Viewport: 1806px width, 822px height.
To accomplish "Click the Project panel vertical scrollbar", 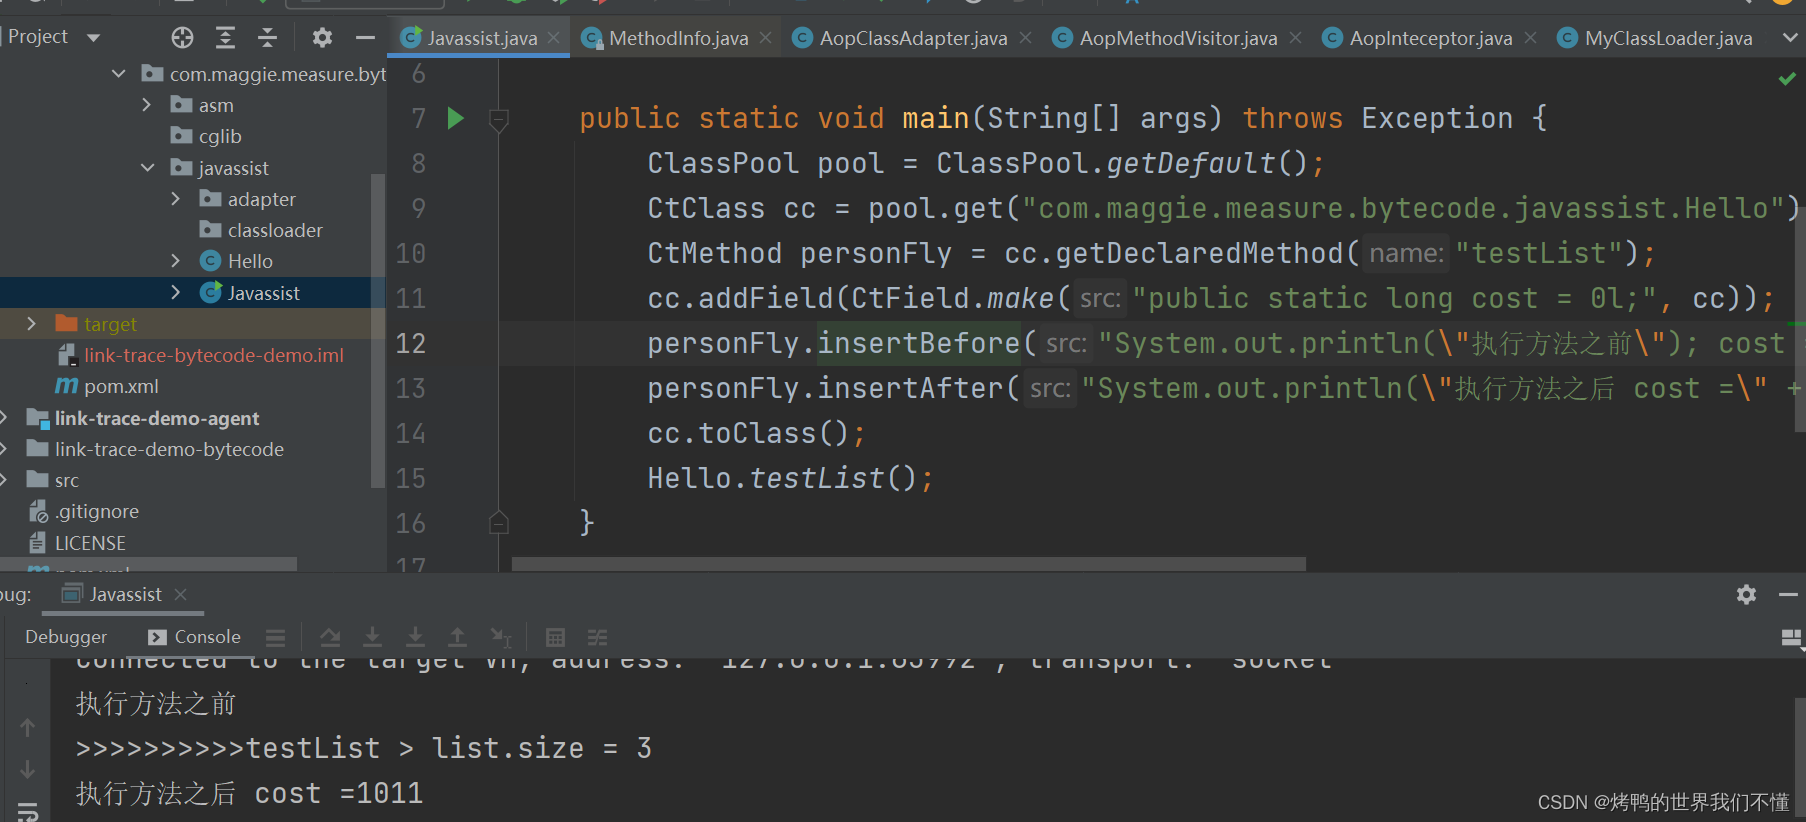I will point(377,330).
